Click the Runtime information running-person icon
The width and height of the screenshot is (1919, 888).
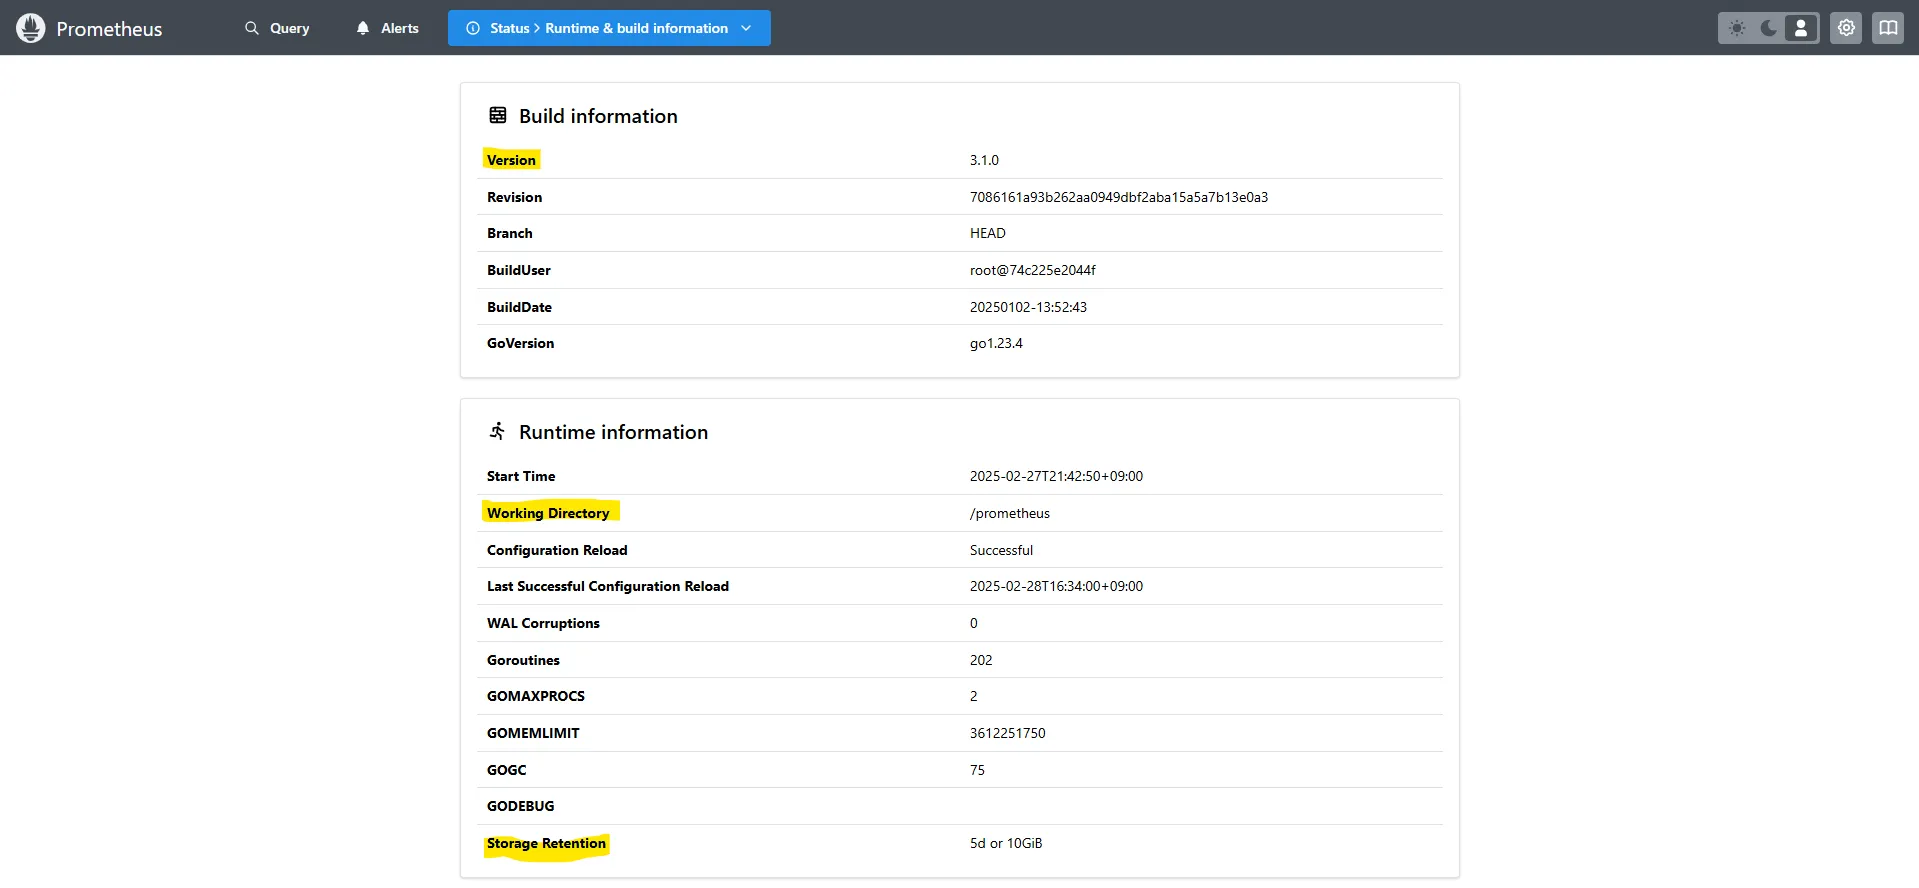[498, 431]
